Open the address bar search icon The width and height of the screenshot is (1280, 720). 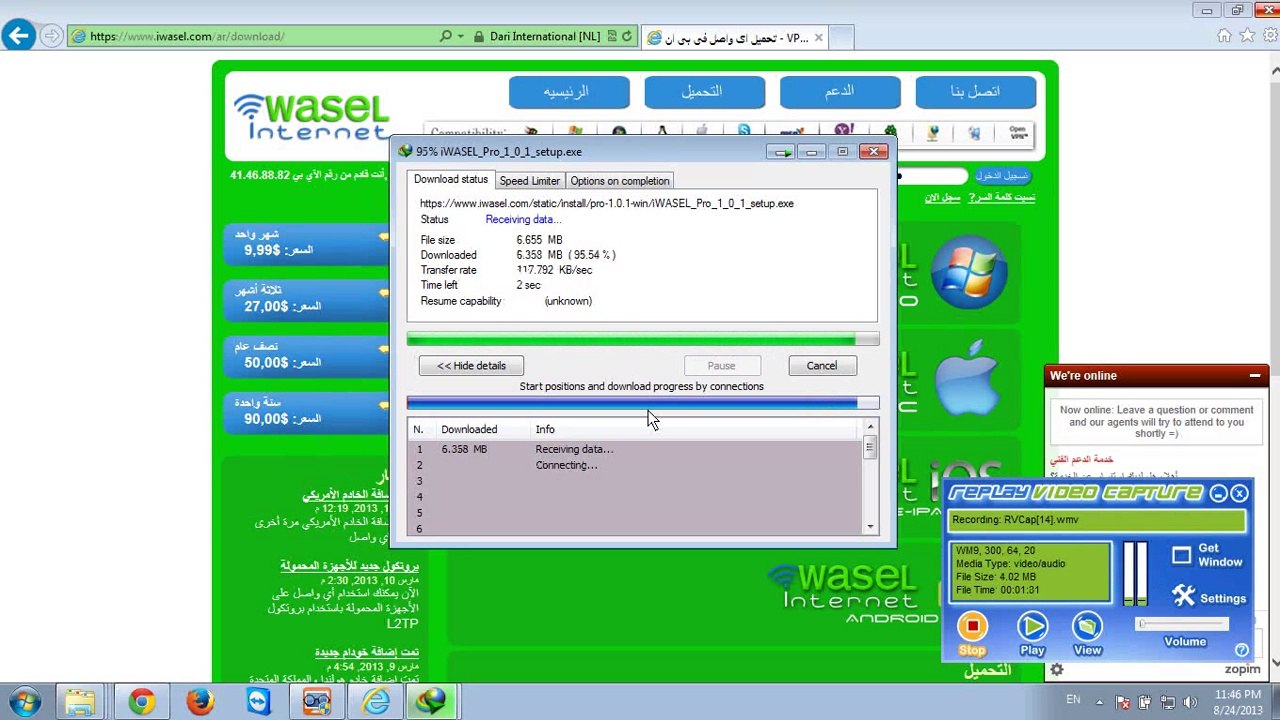tap(445, 36)
